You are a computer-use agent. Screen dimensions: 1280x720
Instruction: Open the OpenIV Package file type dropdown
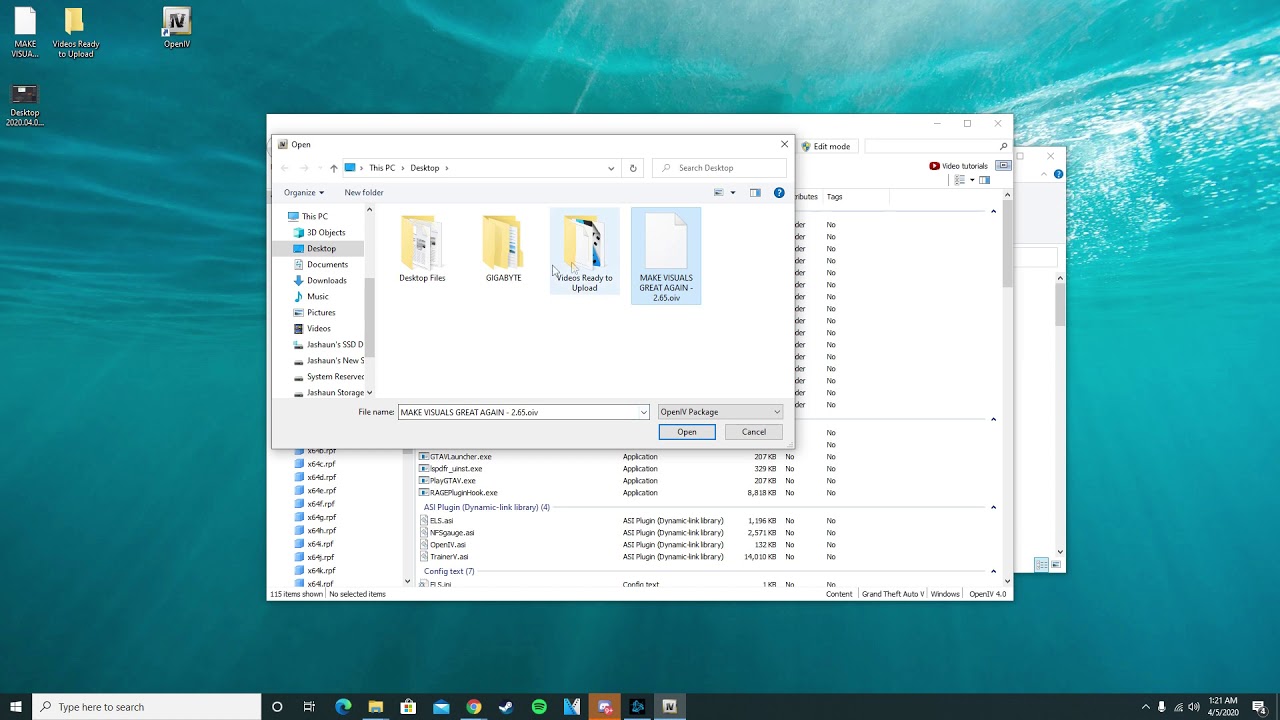(720, 412)
